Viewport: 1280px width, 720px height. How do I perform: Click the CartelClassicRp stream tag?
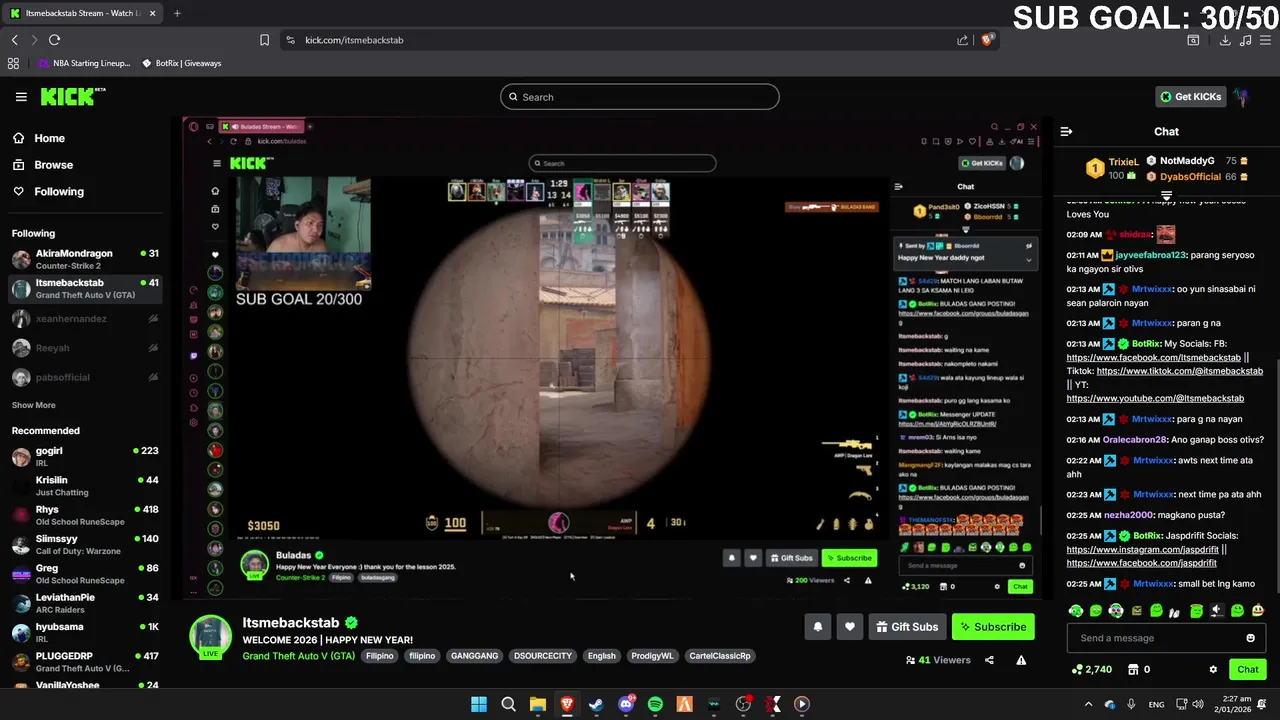pyautogui.click(x=719, y=656)
